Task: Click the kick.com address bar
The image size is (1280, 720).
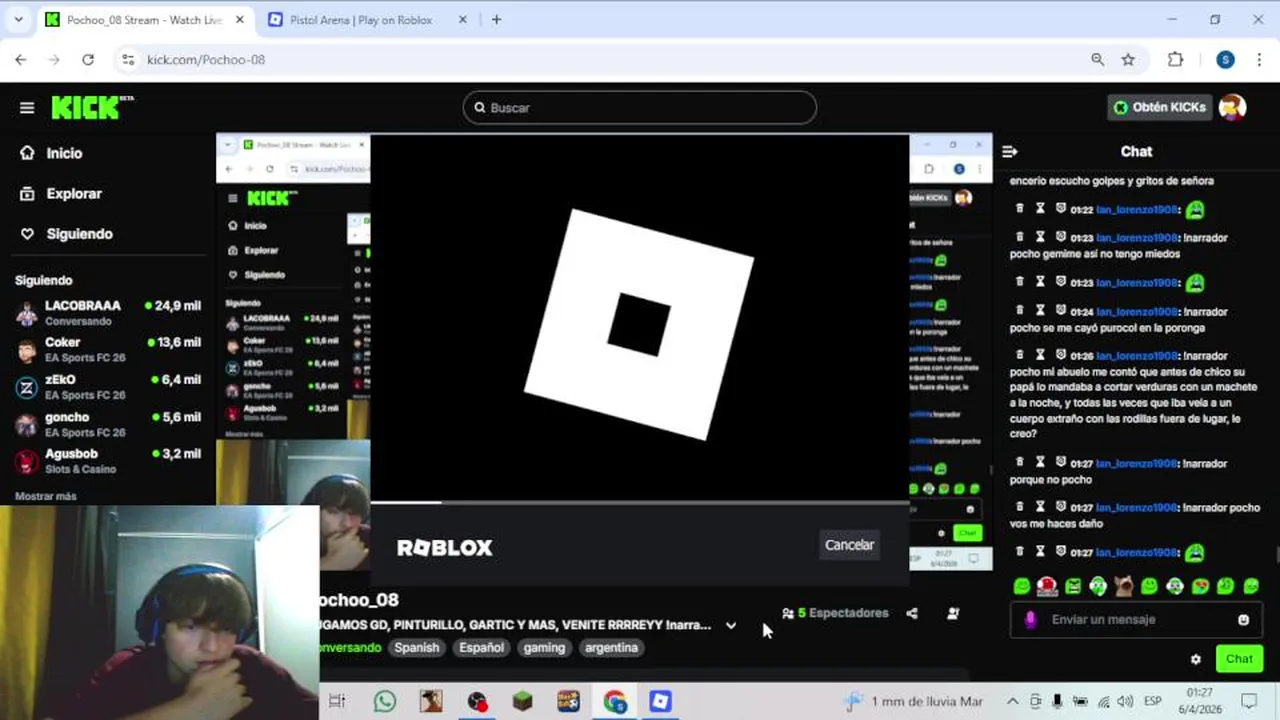Action: [x=600, y=60]
